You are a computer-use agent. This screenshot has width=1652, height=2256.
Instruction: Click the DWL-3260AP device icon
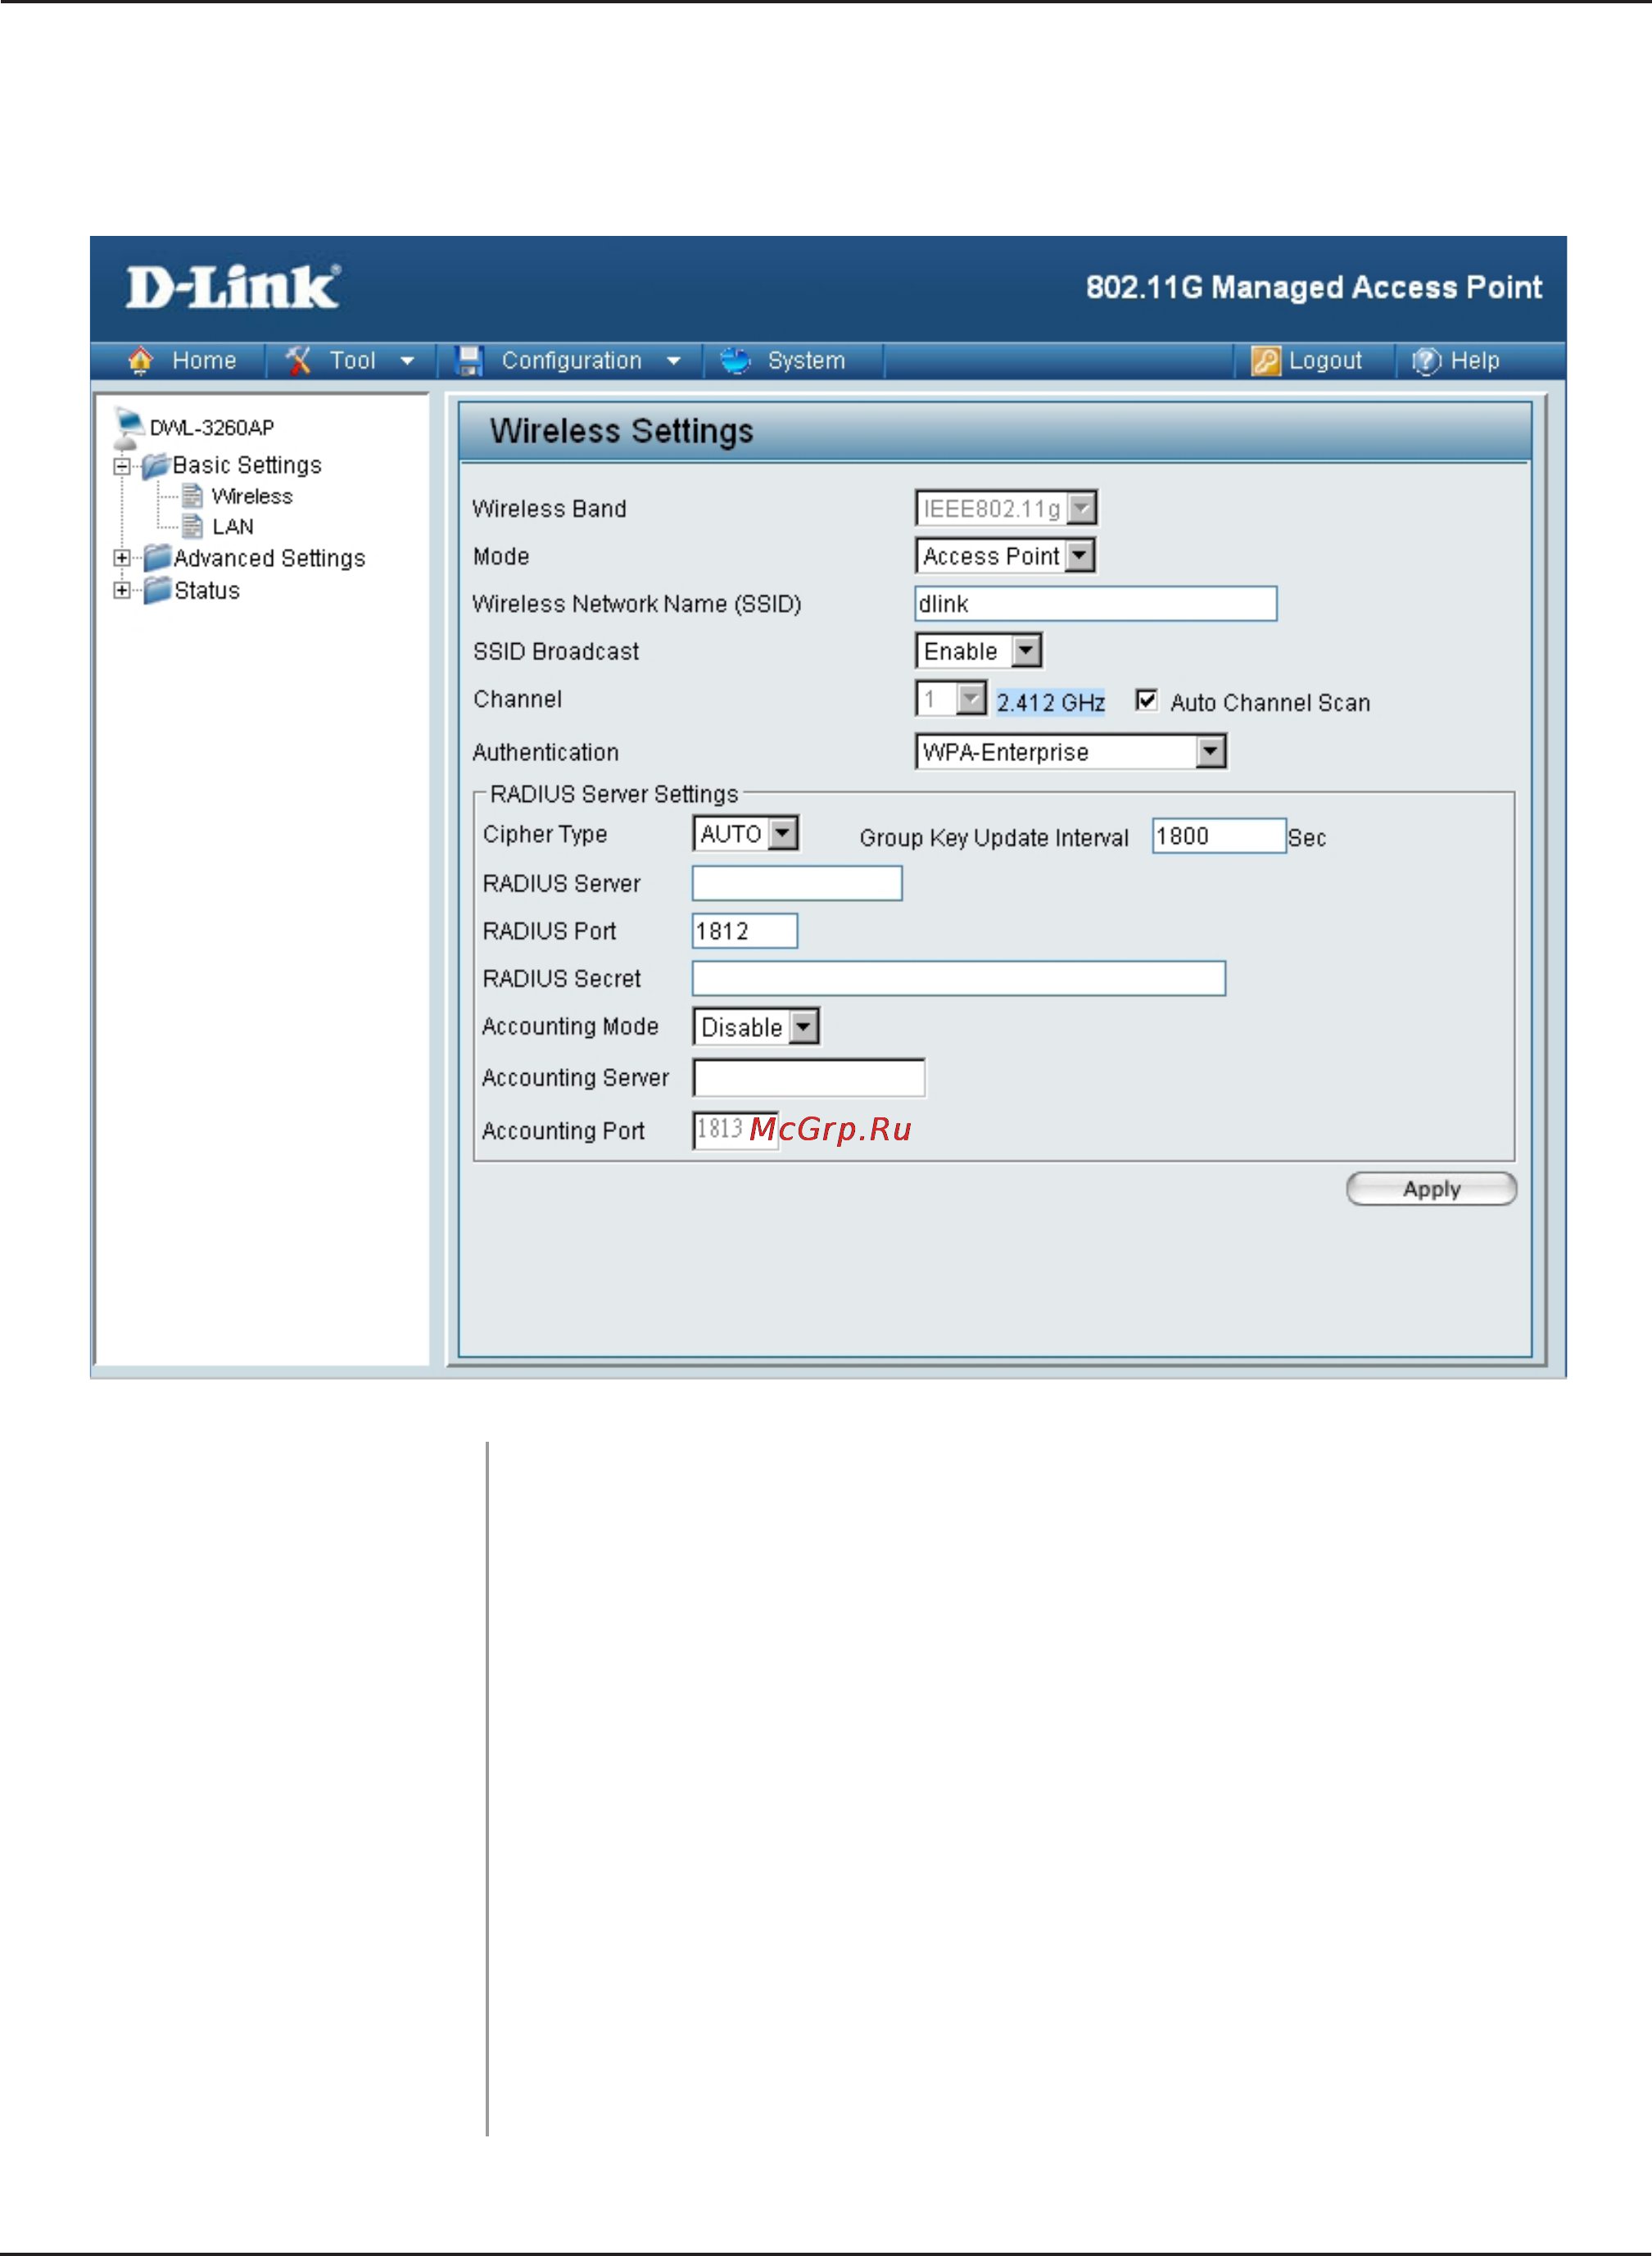coord(127,428)
